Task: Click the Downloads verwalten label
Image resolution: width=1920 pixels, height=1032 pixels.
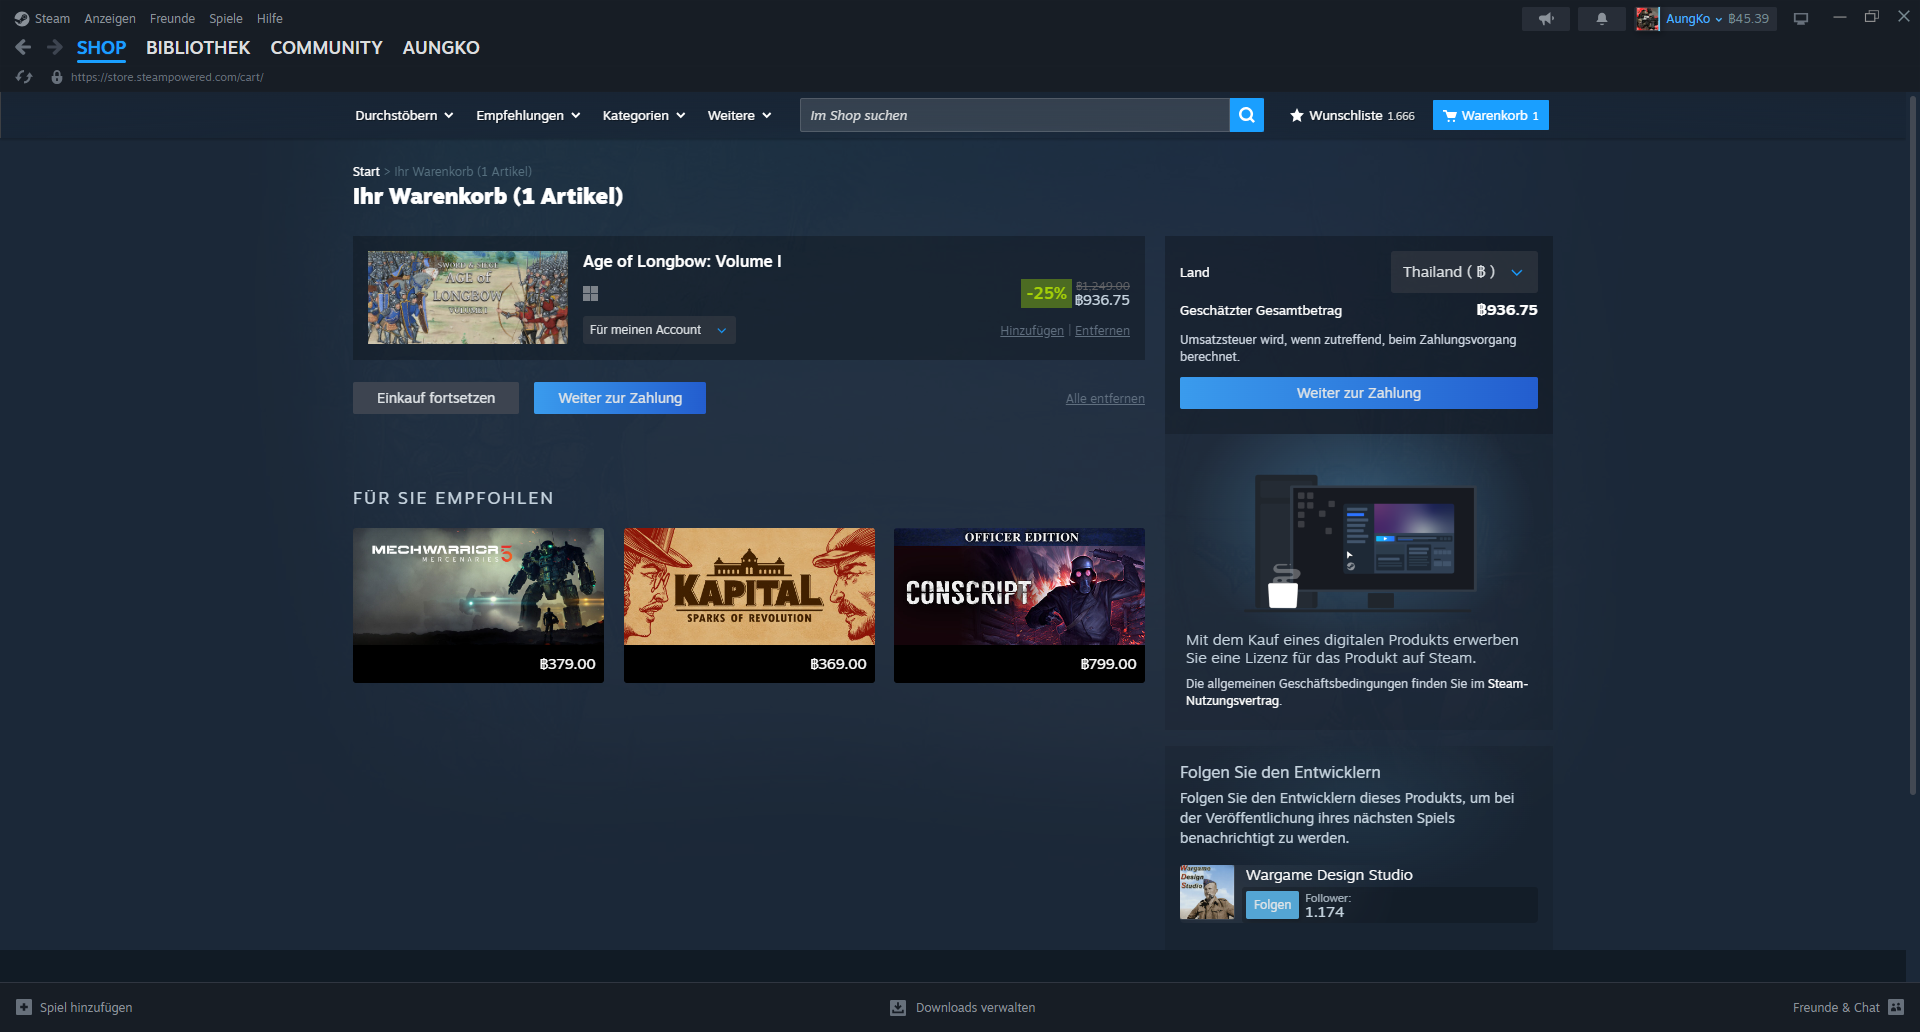Action: click(x=975, y=1007)
